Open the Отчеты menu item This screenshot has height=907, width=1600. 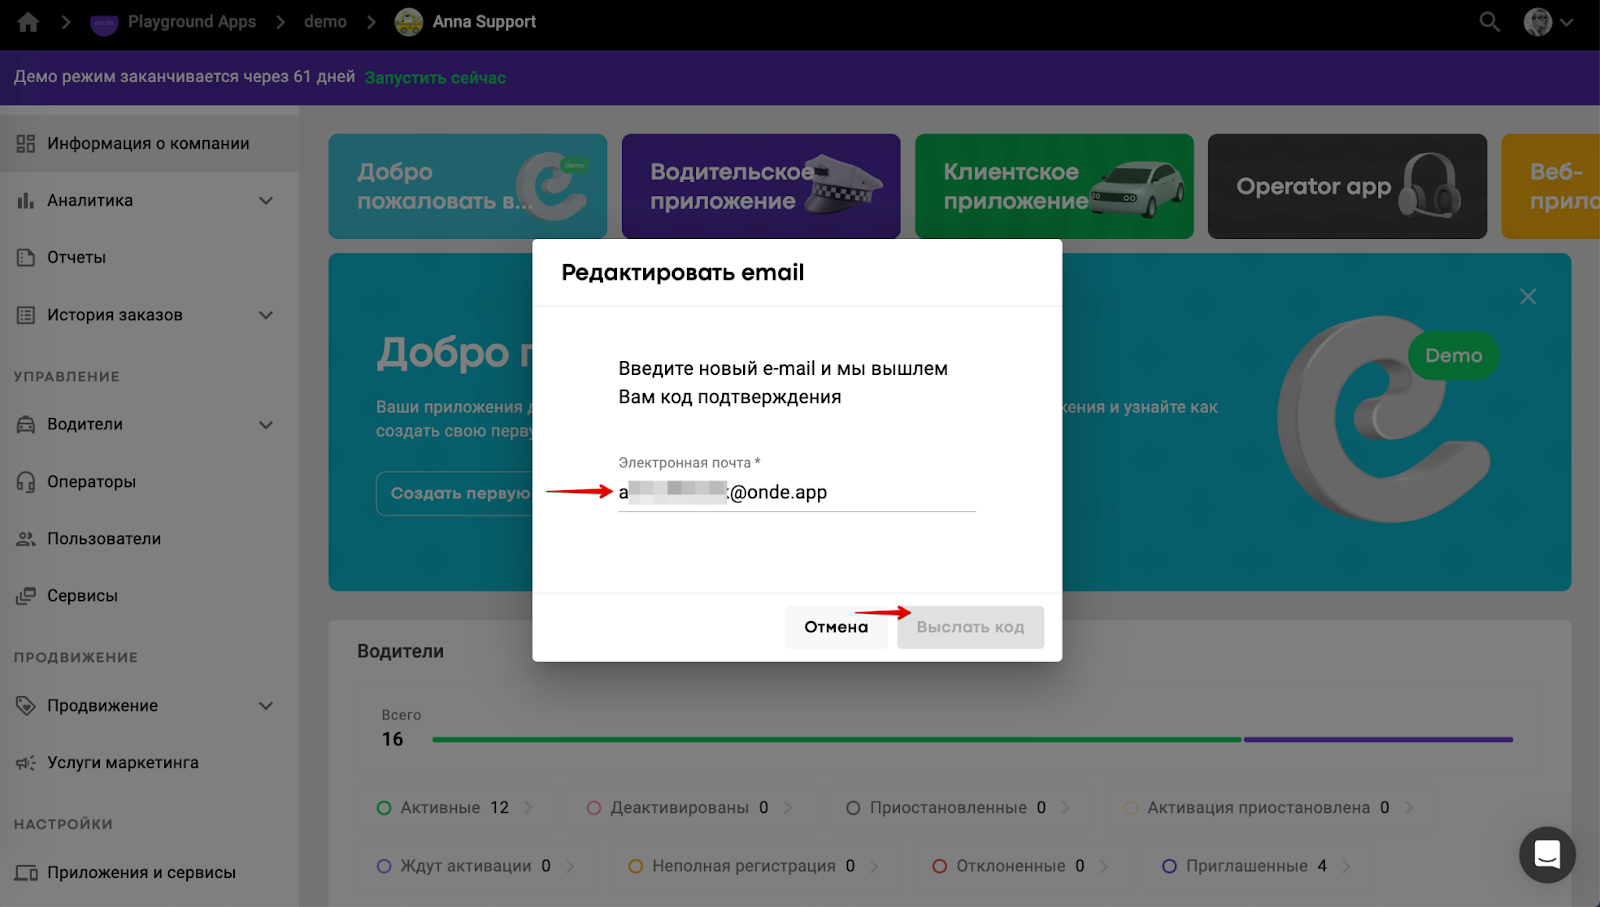pos(149,257)
